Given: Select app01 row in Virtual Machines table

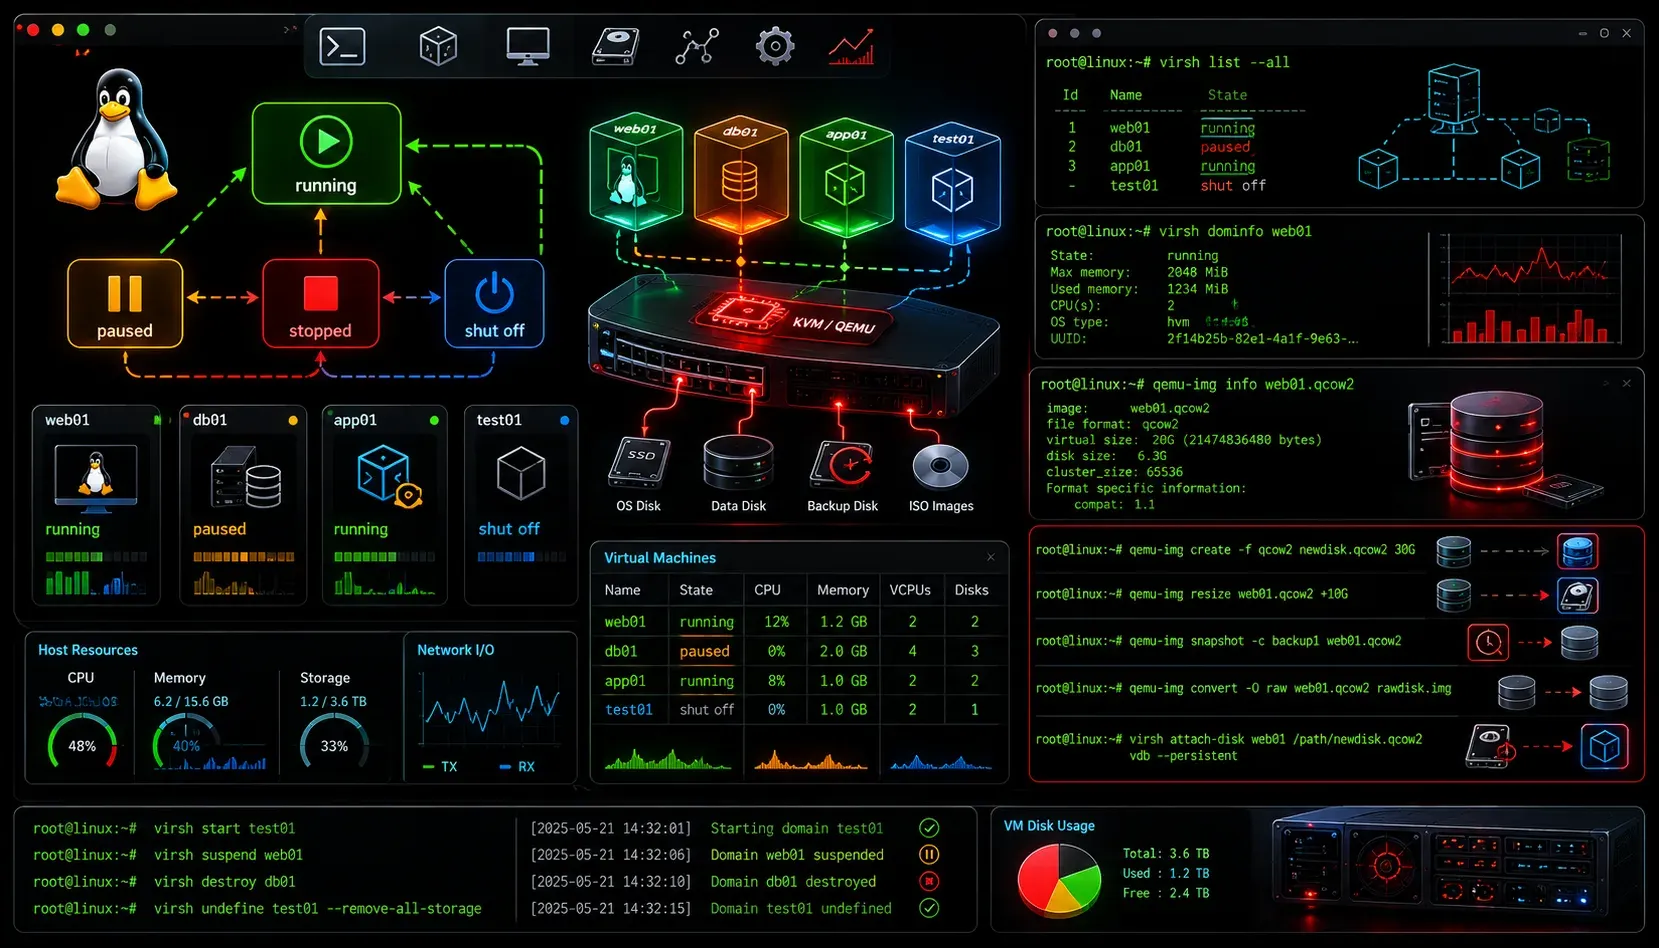Looking at the screenshot, I should click(799, 680).
